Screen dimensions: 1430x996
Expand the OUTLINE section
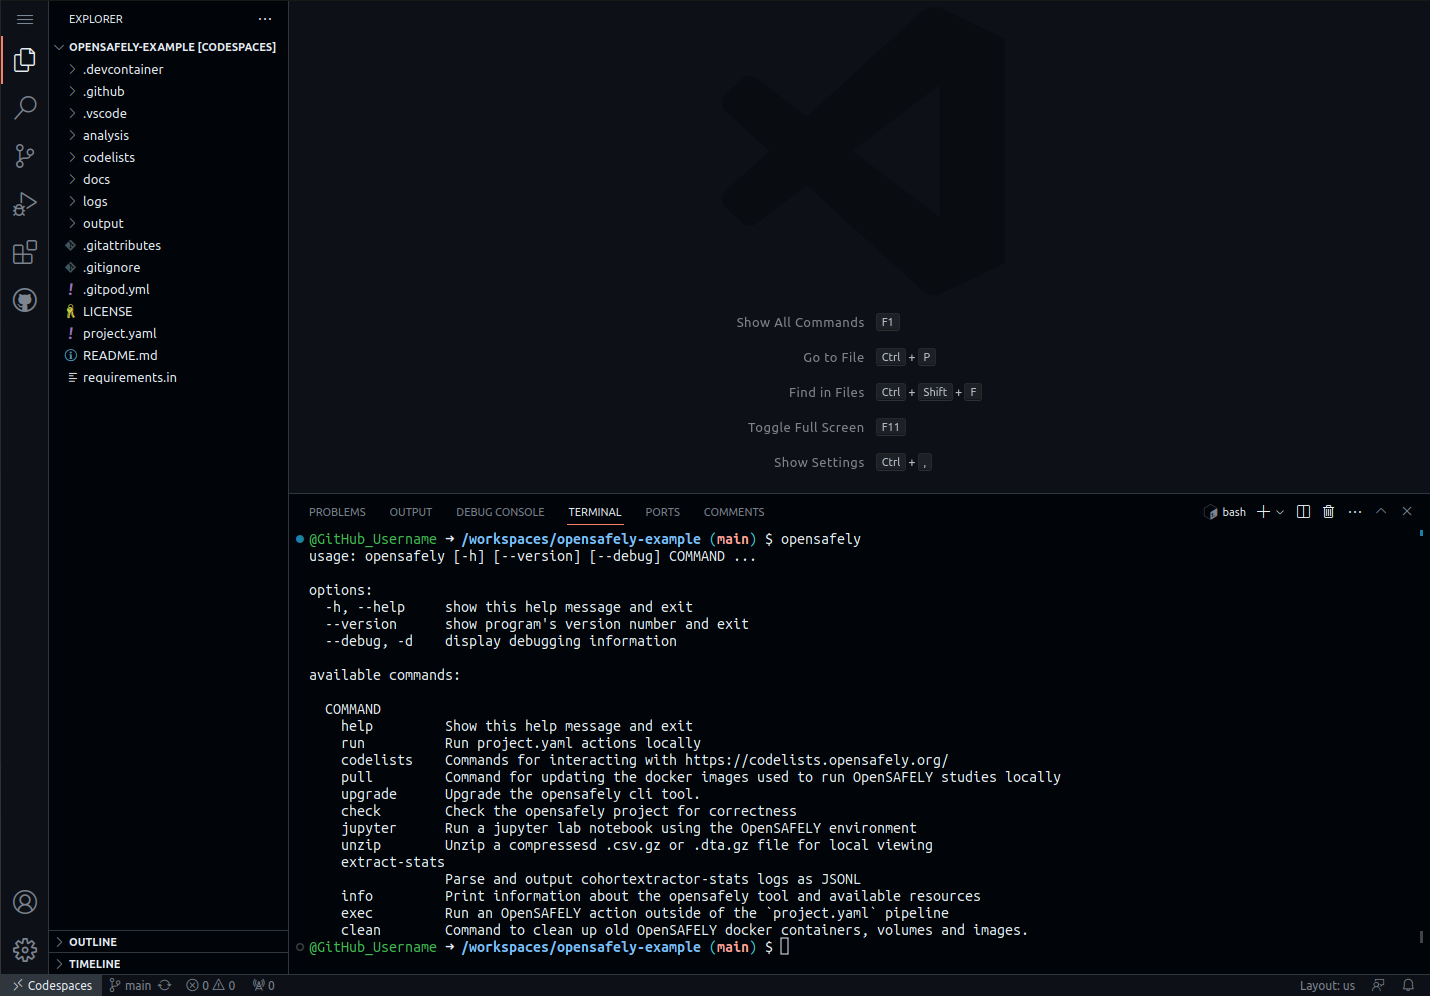pos(93,942)
